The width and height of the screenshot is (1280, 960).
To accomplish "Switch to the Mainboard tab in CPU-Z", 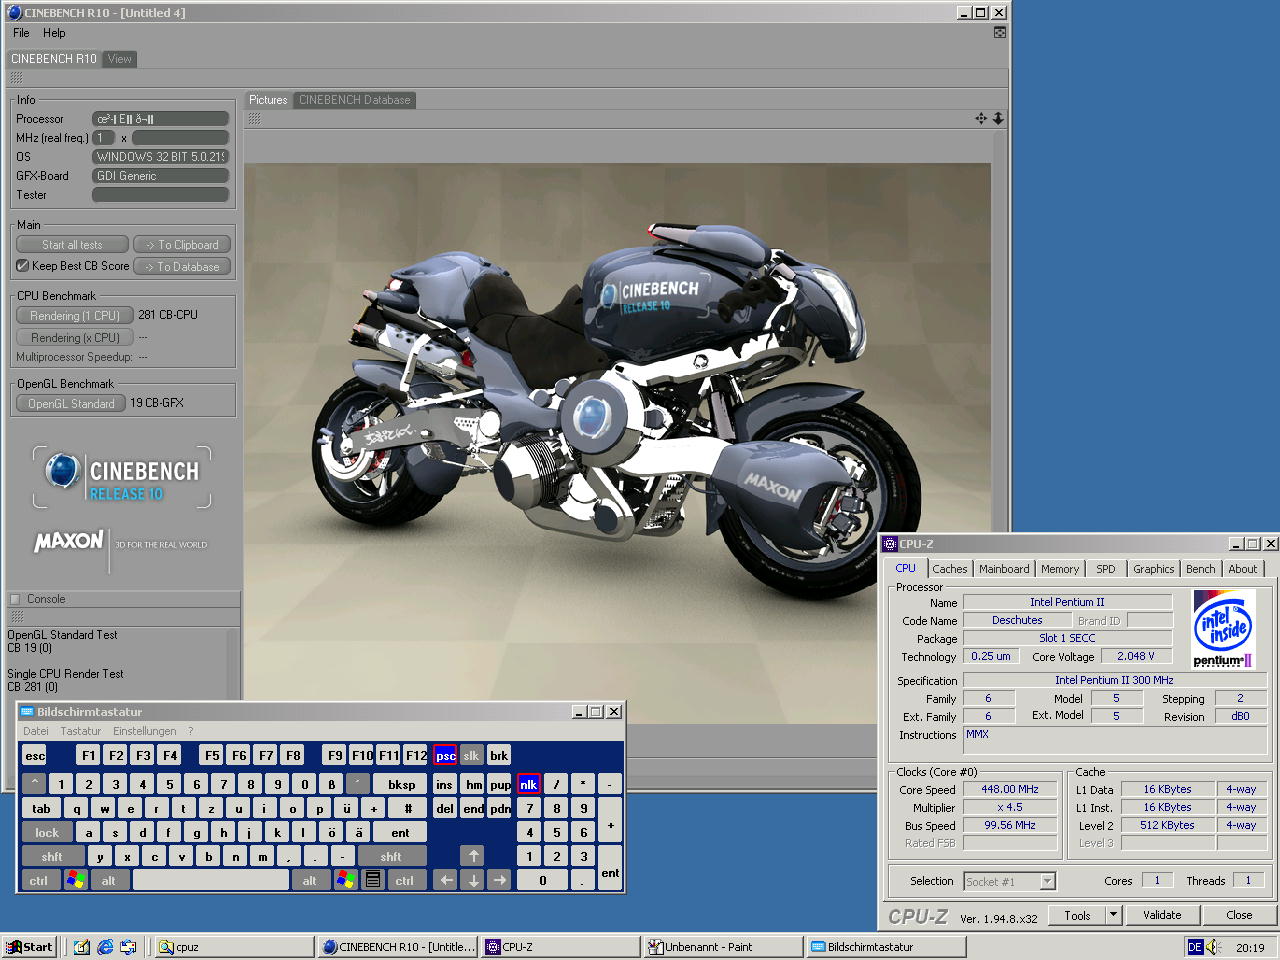I will coord(1004,569).
